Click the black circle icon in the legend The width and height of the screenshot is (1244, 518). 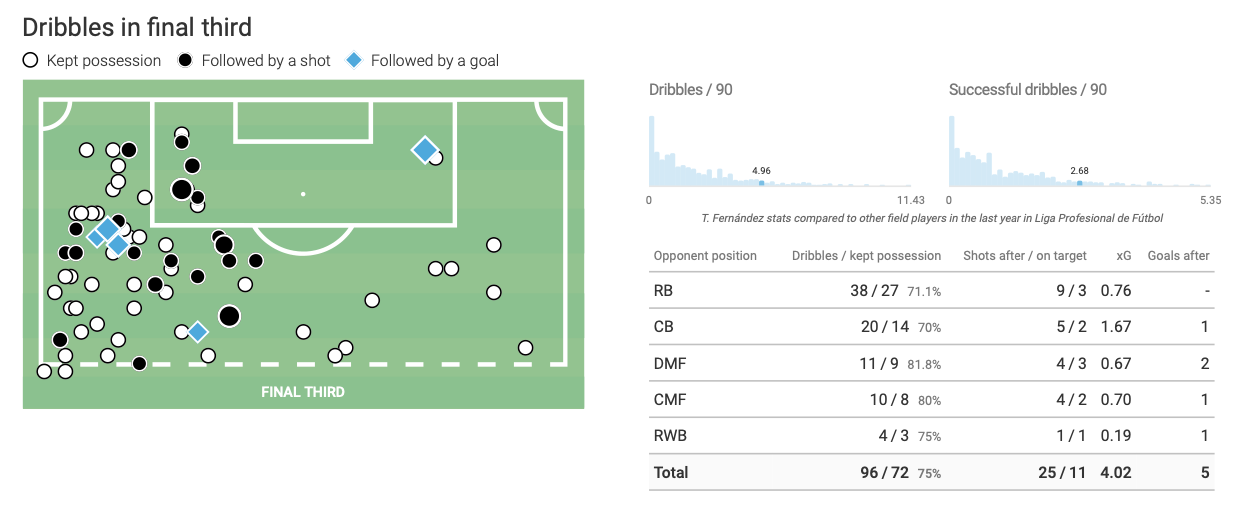pyautogui.click(x=185, y=60)
